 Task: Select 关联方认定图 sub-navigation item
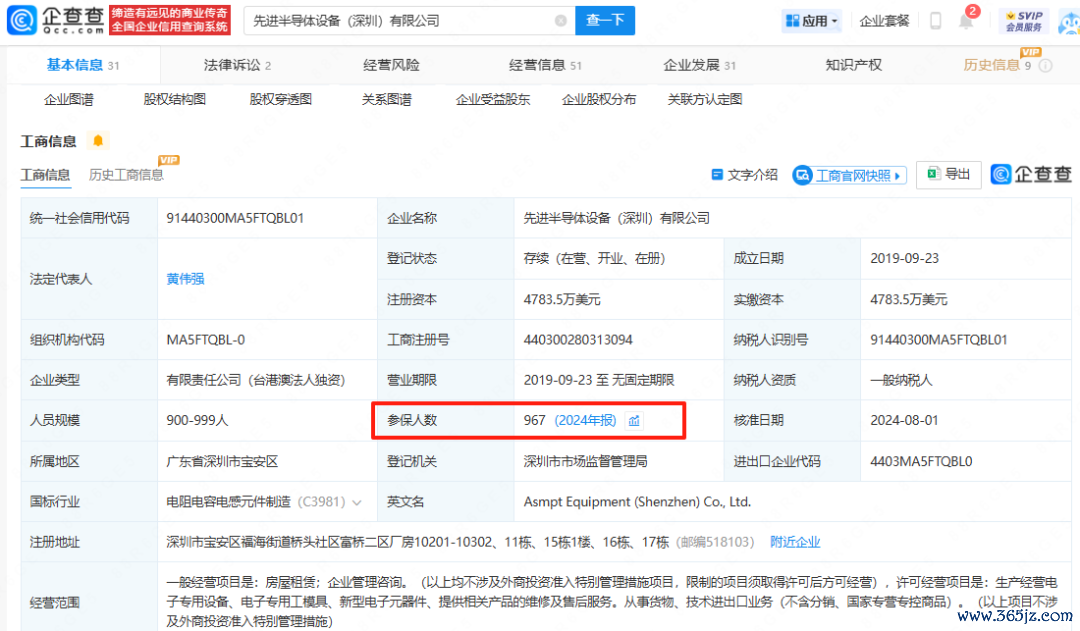pyautogui.click(x=705, y=100)
